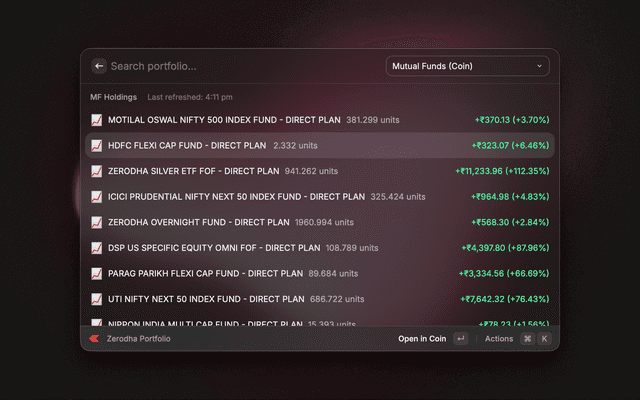Click chart icon beside HDFC Flexi Cap Fund
The image size is (640, 400).
coord(97,145)
